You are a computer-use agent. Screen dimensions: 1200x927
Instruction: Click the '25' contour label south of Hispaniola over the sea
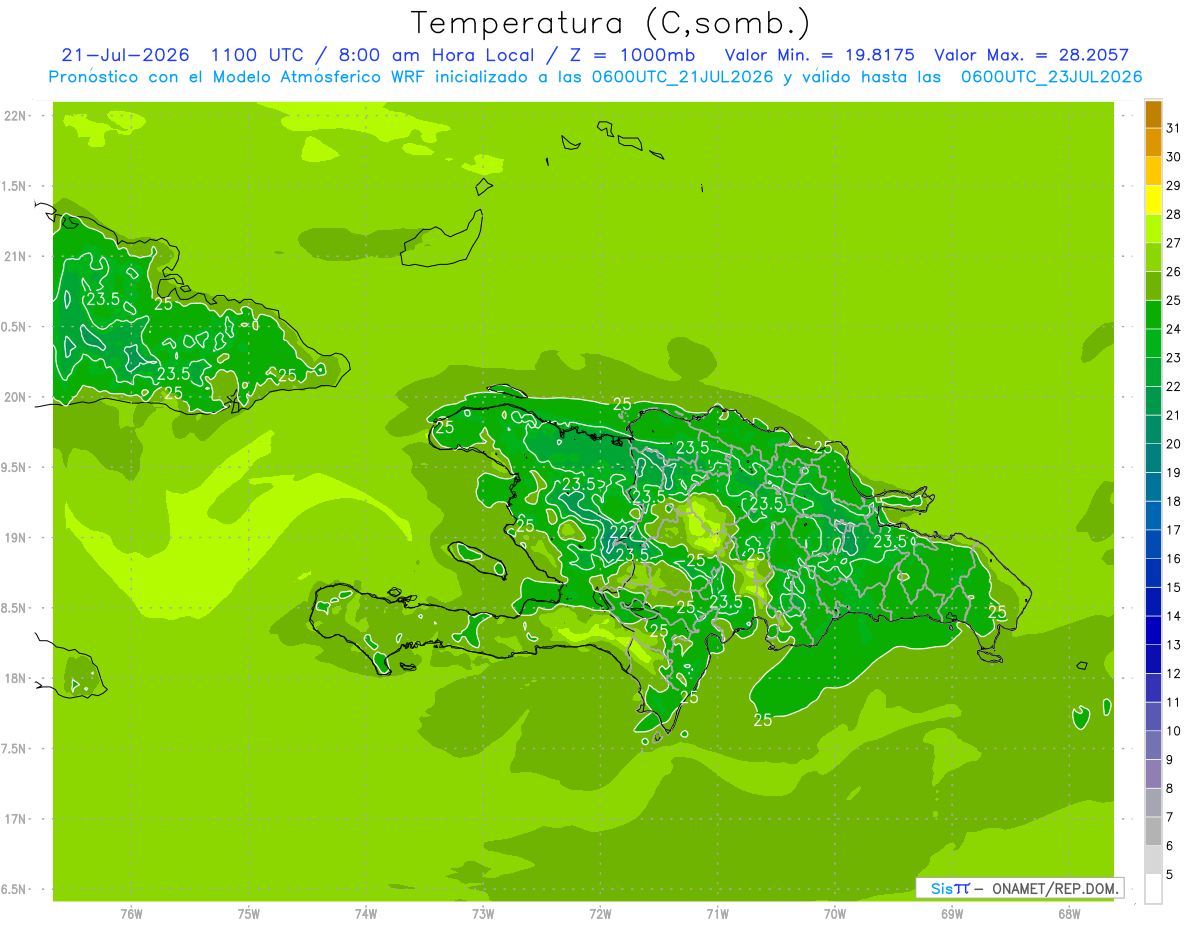tap(763, 719)
